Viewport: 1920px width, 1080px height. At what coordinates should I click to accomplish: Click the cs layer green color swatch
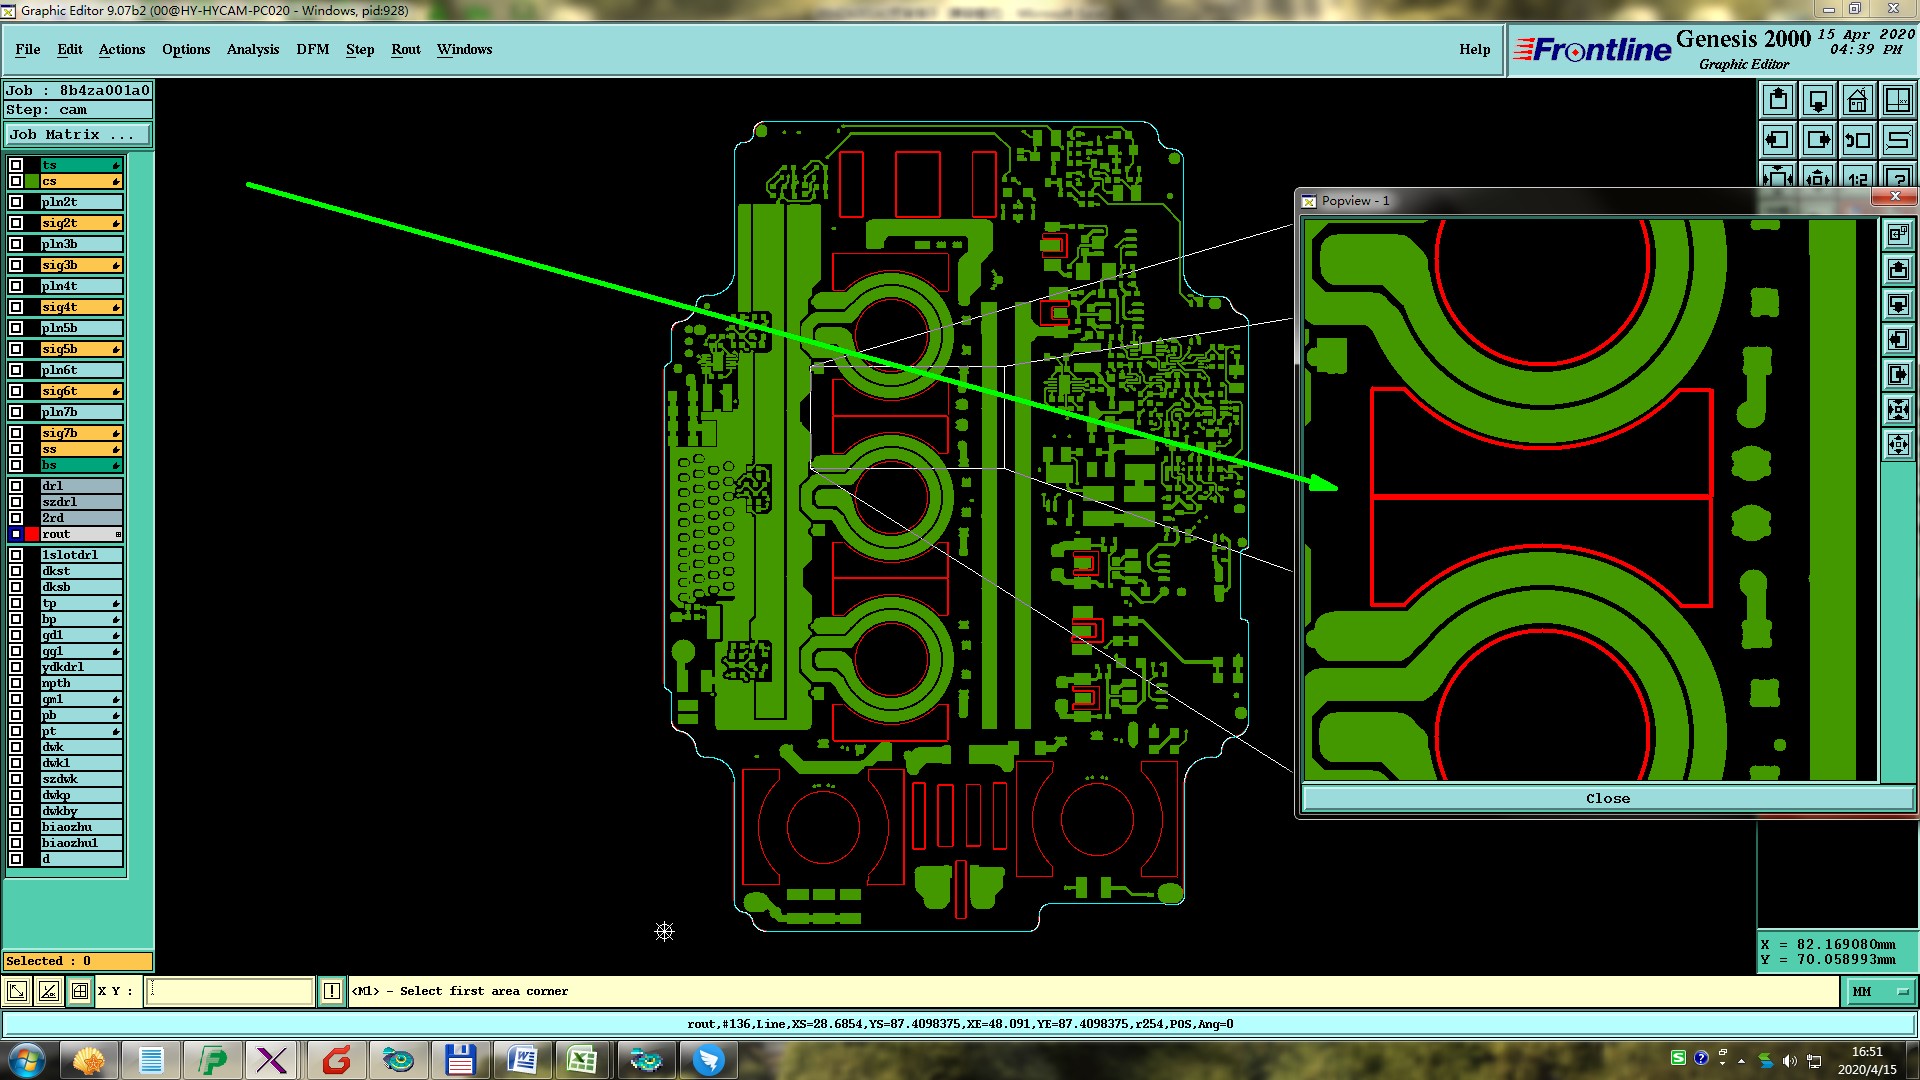pos(32,181)
